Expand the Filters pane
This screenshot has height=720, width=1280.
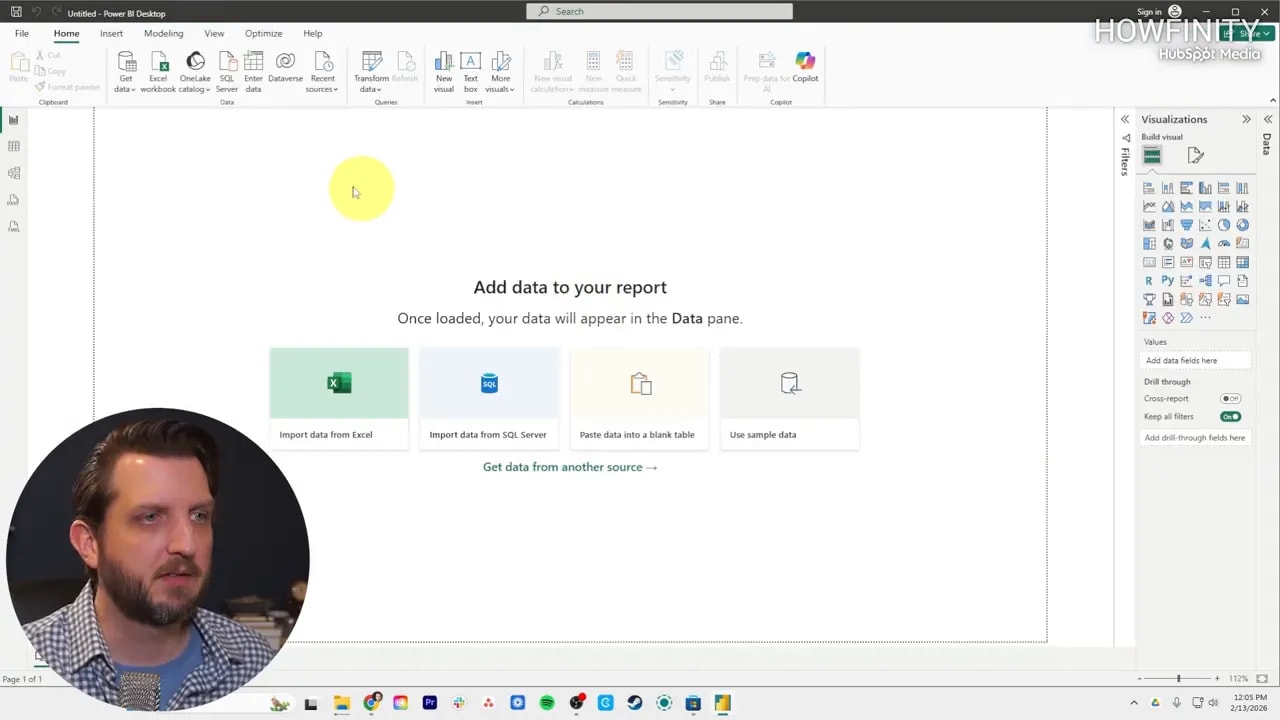[1125, 119]
